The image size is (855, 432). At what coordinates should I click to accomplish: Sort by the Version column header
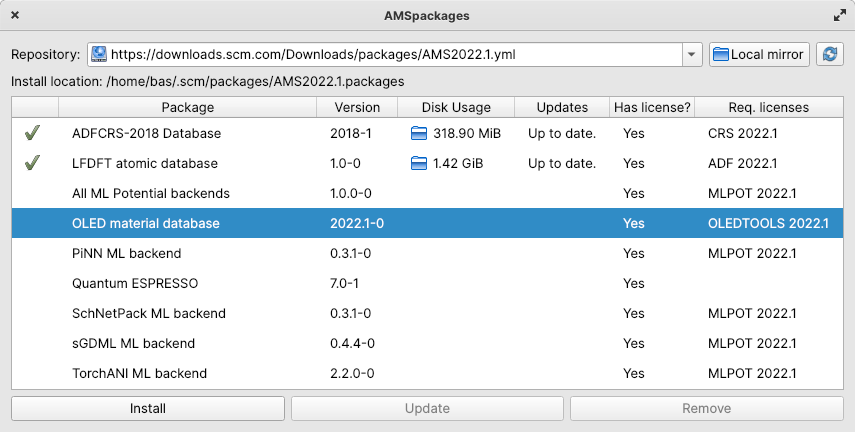(357, 107)
